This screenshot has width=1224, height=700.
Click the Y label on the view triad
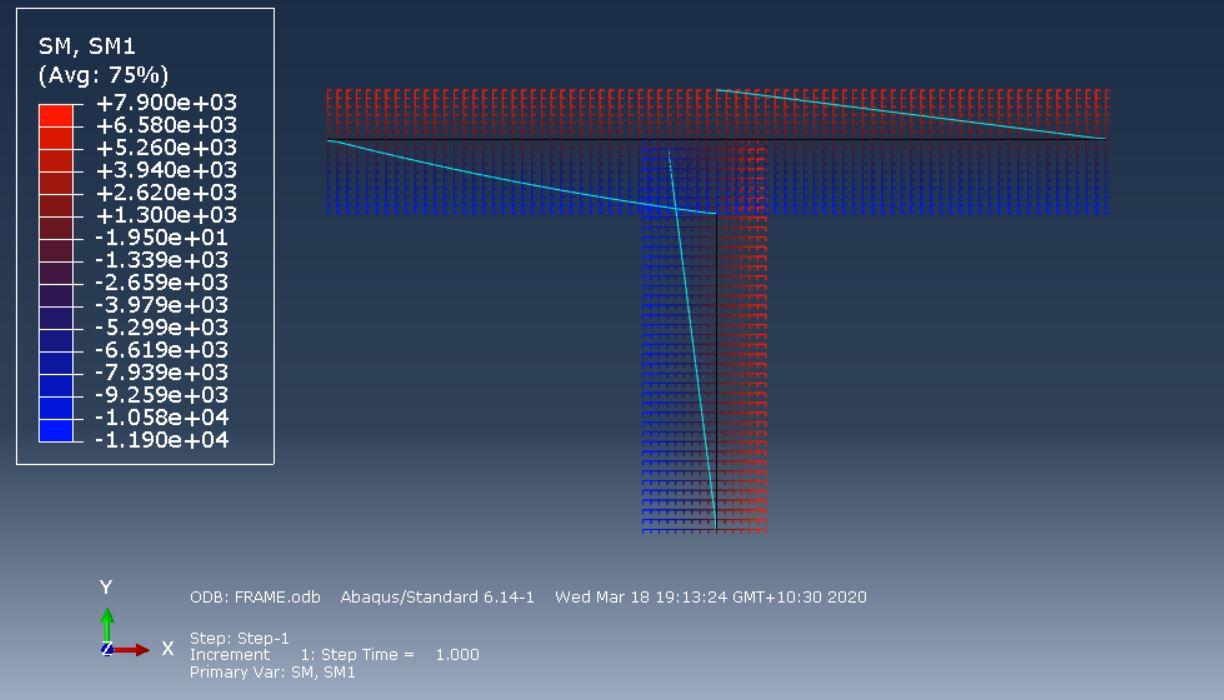pos(105,585)
